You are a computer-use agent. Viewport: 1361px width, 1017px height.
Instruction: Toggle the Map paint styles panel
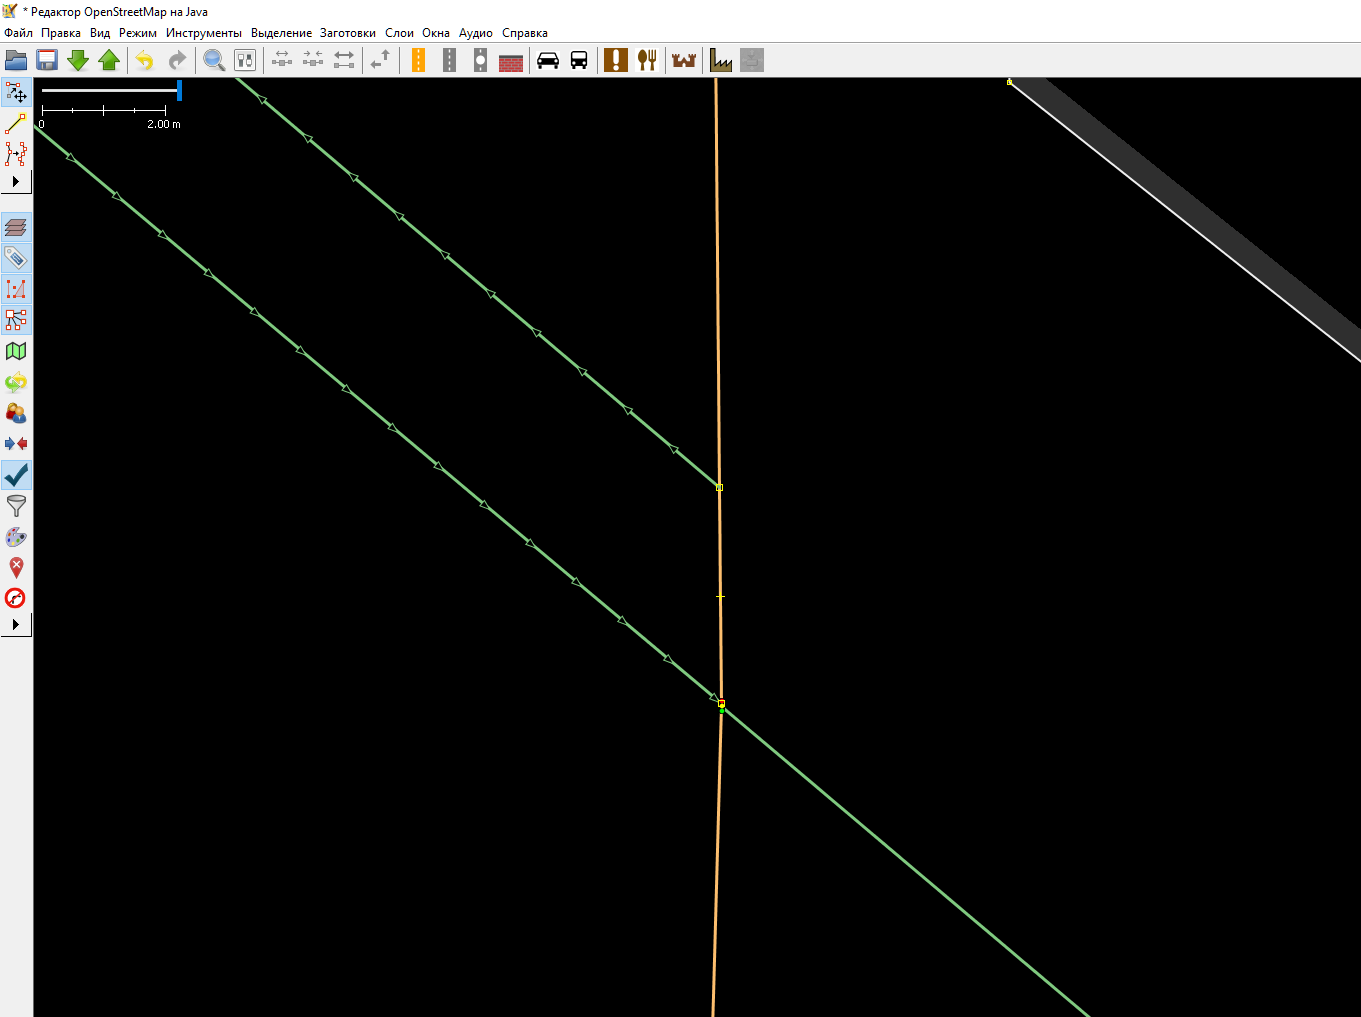click(16, 351)
